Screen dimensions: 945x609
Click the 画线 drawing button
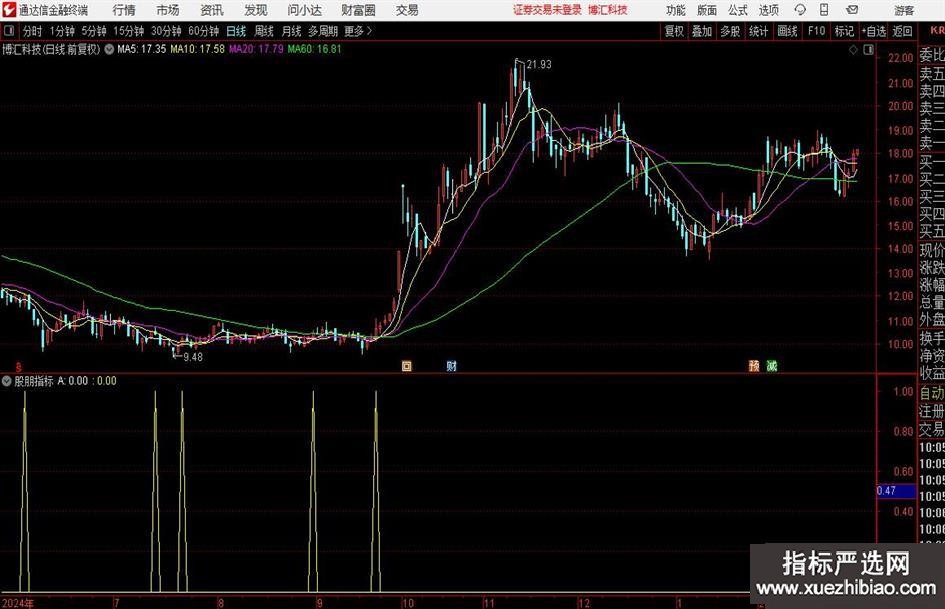click(x=786, y=31)
